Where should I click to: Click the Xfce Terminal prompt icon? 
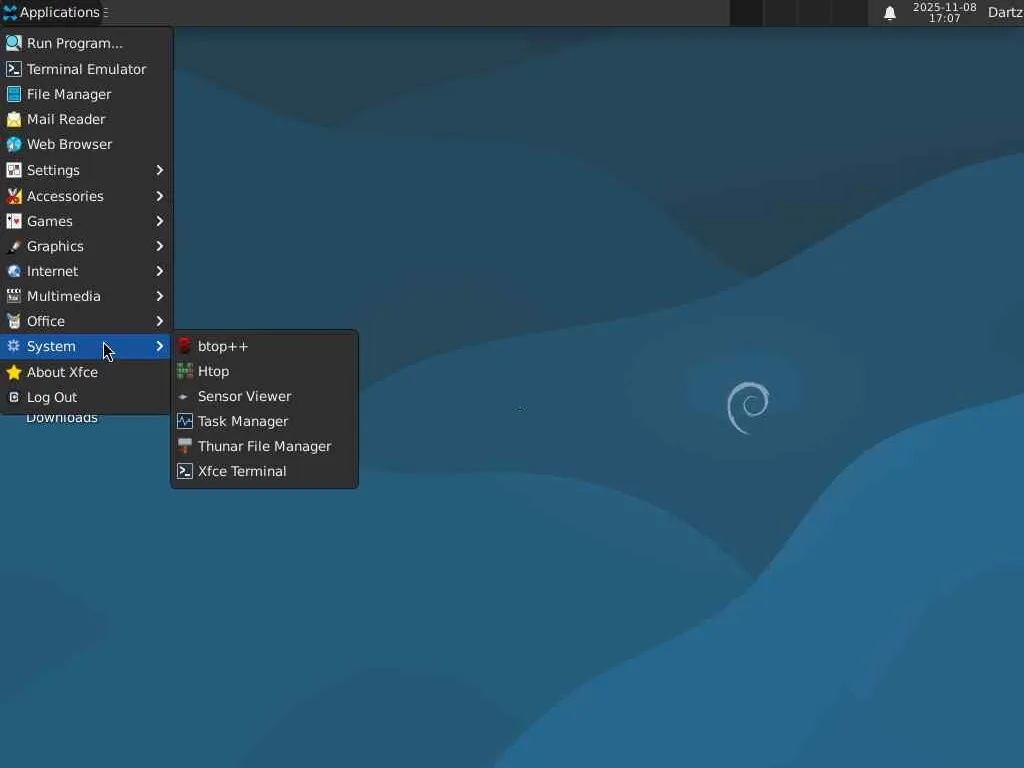point(185,471)
